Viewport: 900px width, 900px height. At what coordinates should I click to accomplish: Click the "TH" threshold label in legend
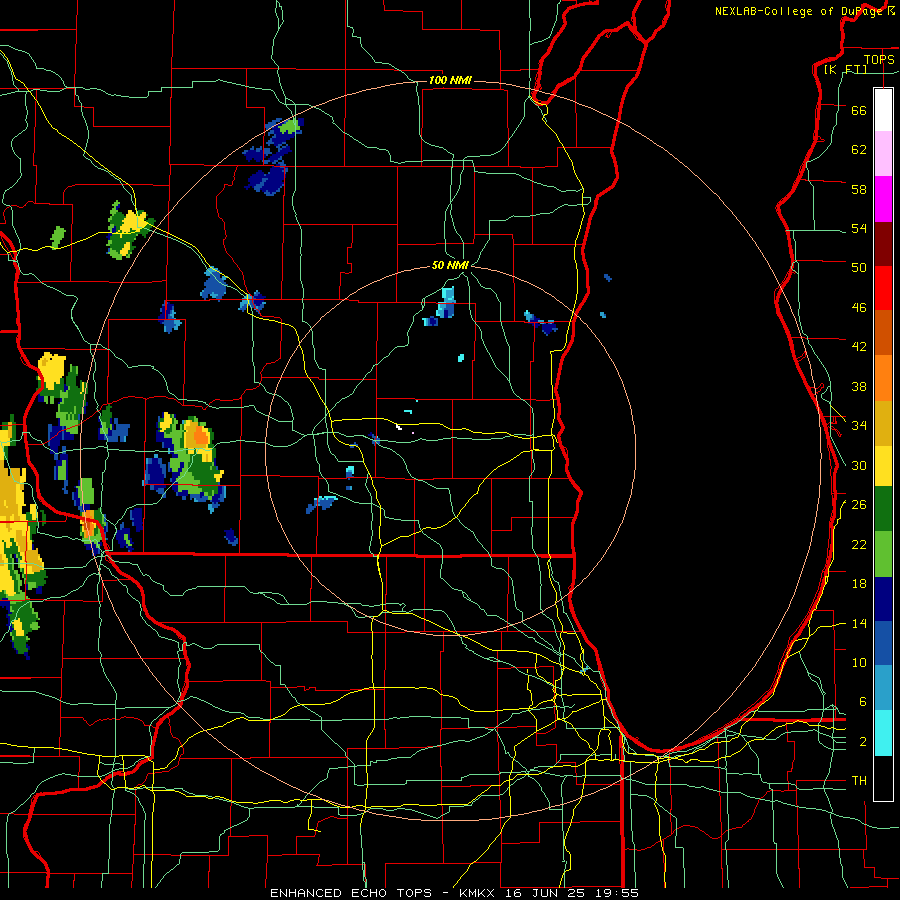(859, 781)
